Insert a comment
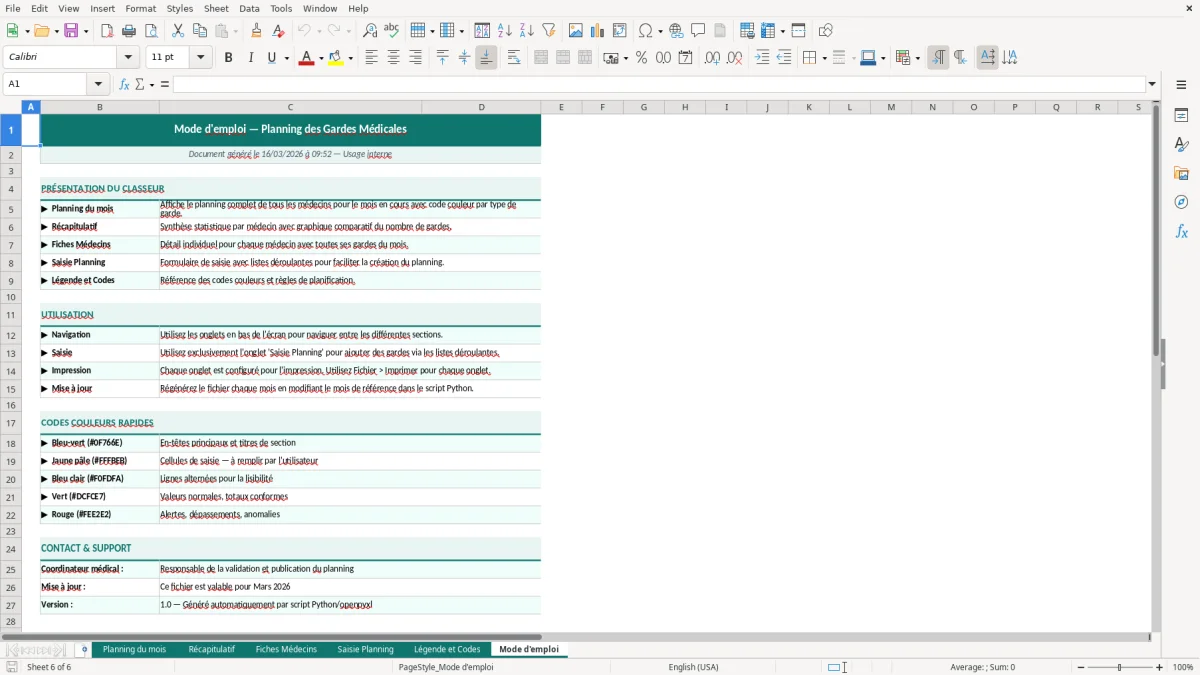Screen dimensions: 1200x675 pyautogui.click(x=699, y=31)
